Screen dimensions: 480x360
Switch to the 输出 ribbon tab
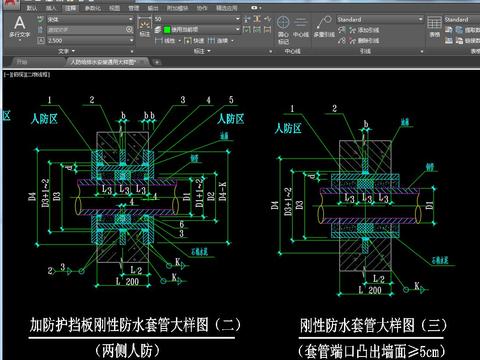click(x=153, y=8)
